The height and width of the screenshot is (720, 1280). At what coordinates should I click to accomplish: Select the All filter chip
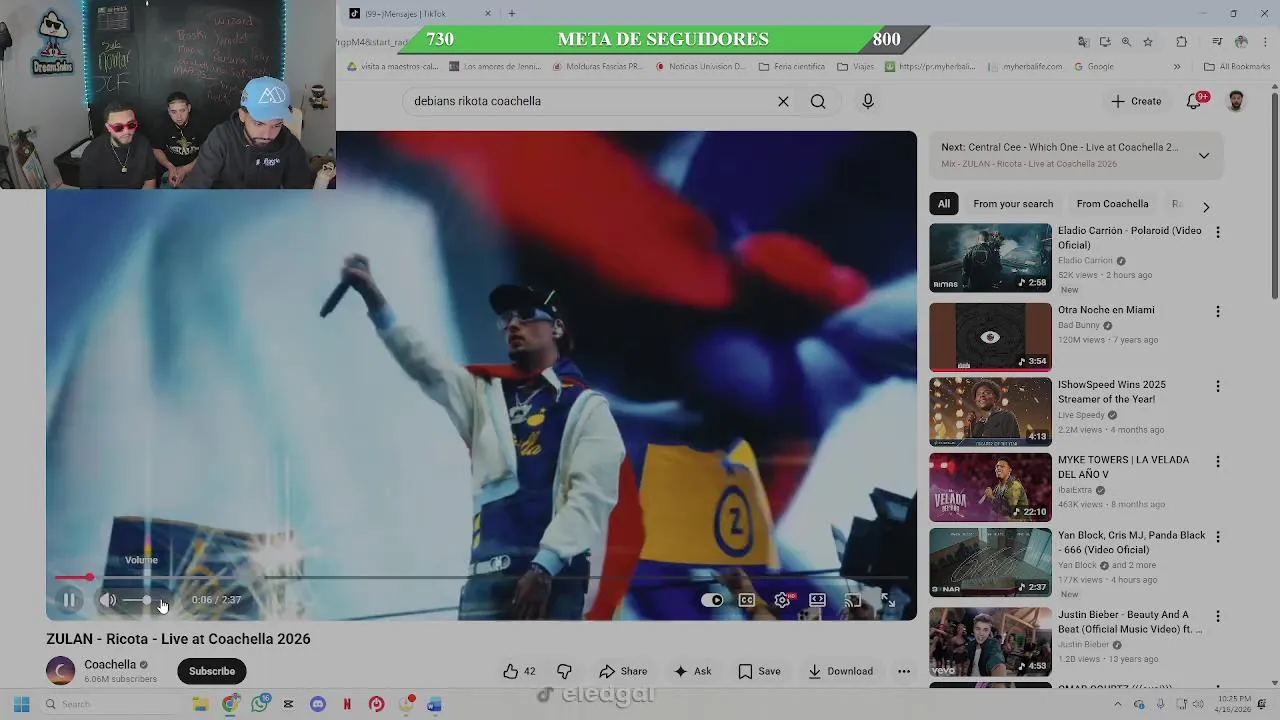(x=944, y=204)
